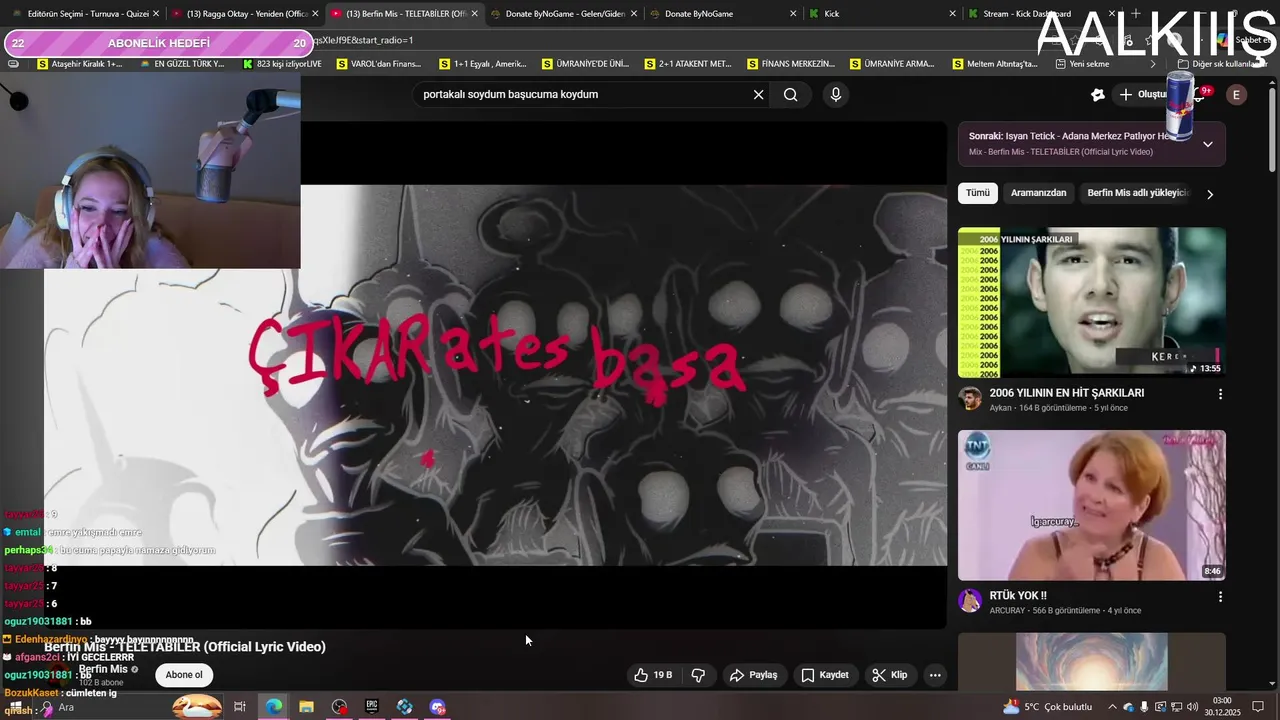Open EN GÜZEL TÜRK bookmark
1280x720 pixels.
pyautogui.click(x=182, y=64)
